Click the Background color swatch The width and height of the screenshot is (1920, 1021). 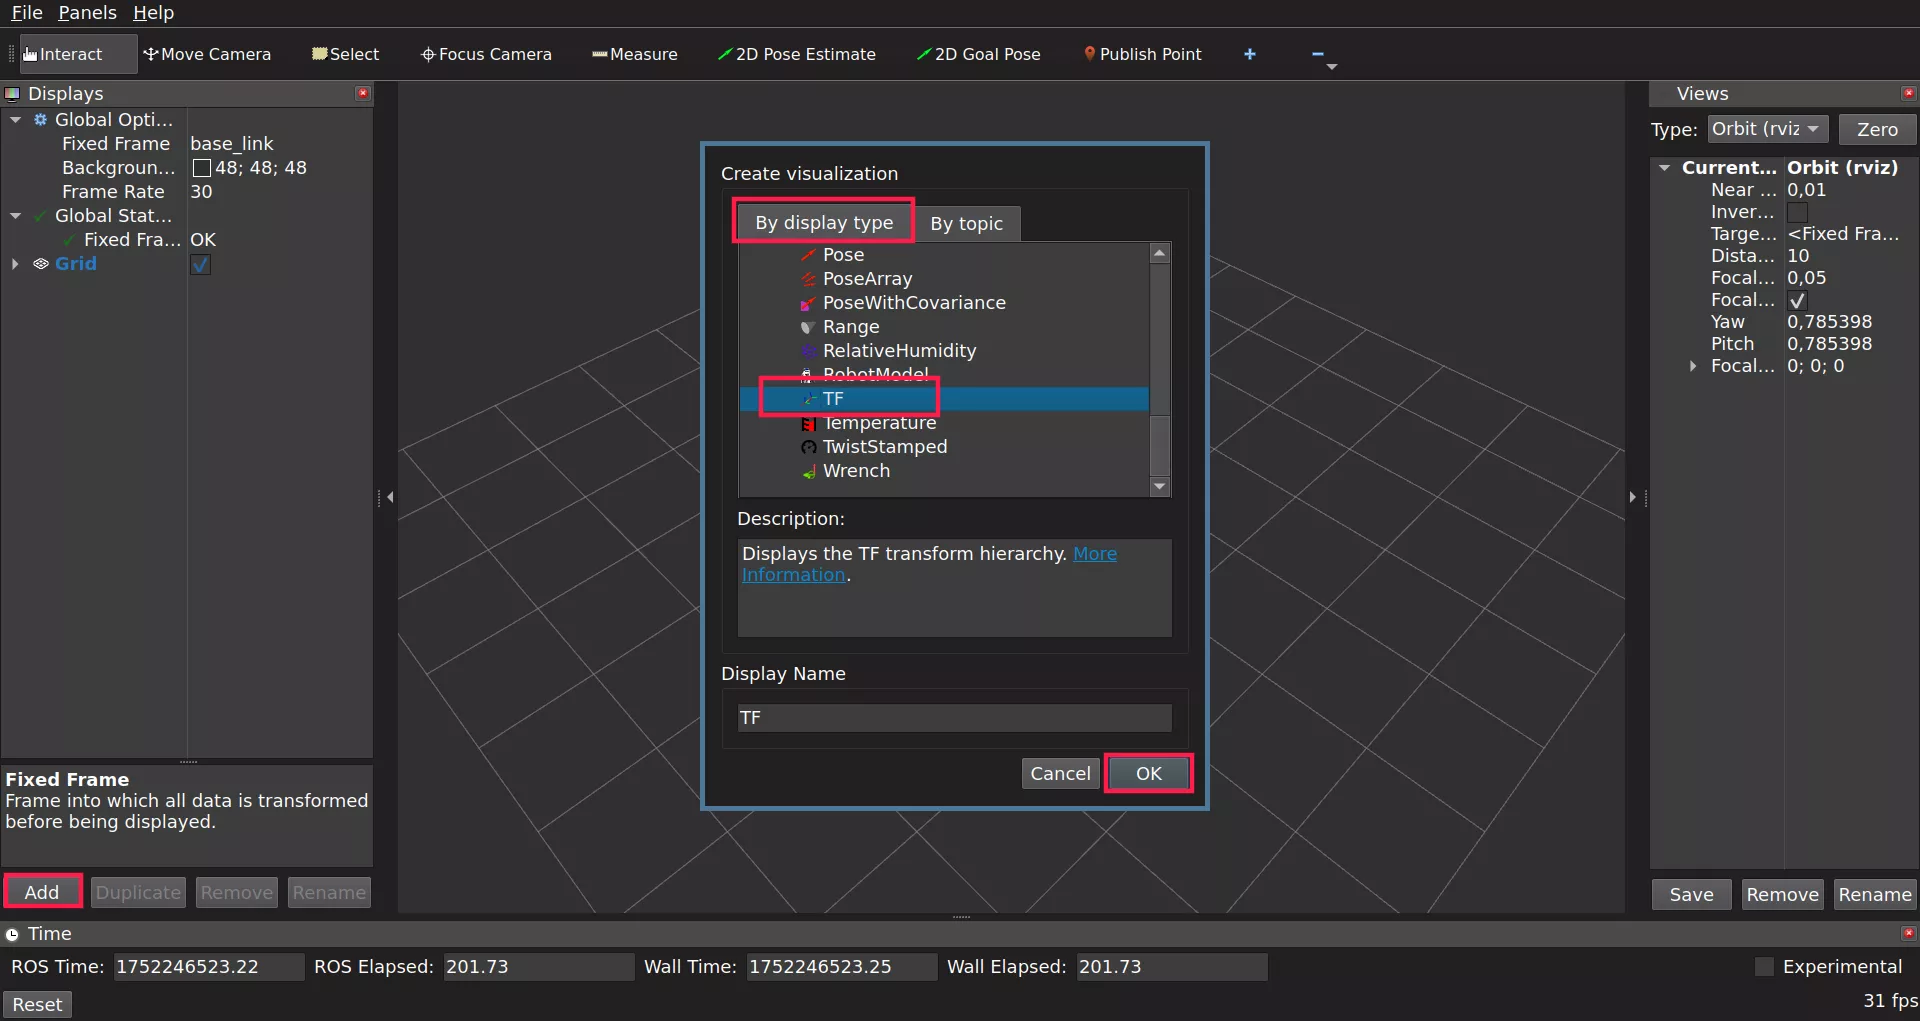201,168
